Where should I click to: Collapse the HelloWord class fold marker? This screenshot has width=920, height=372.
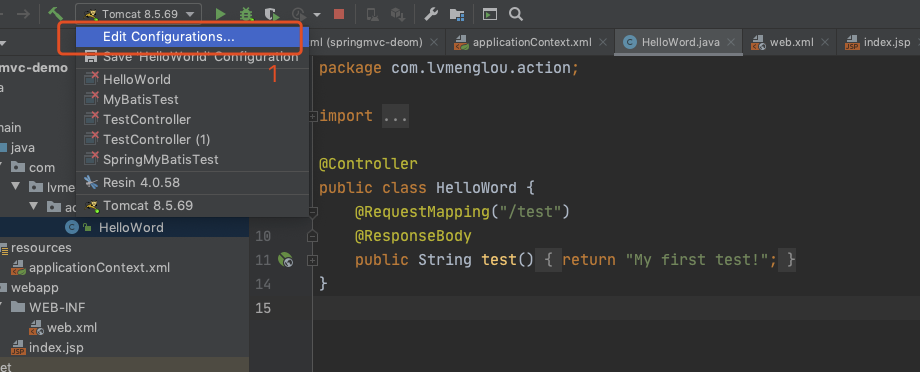pyautogui.click(x=313, y=212)
